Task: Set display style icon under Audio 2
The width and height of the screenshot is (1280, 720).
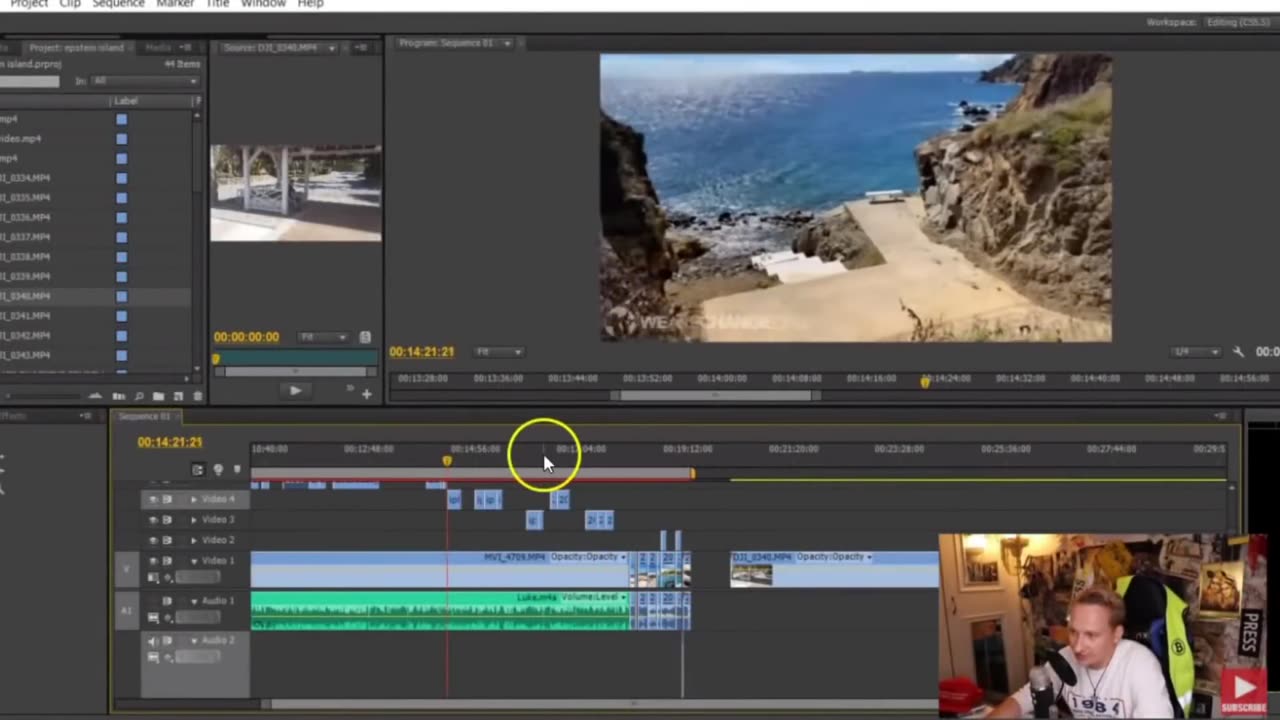Action: click(153, 657)
